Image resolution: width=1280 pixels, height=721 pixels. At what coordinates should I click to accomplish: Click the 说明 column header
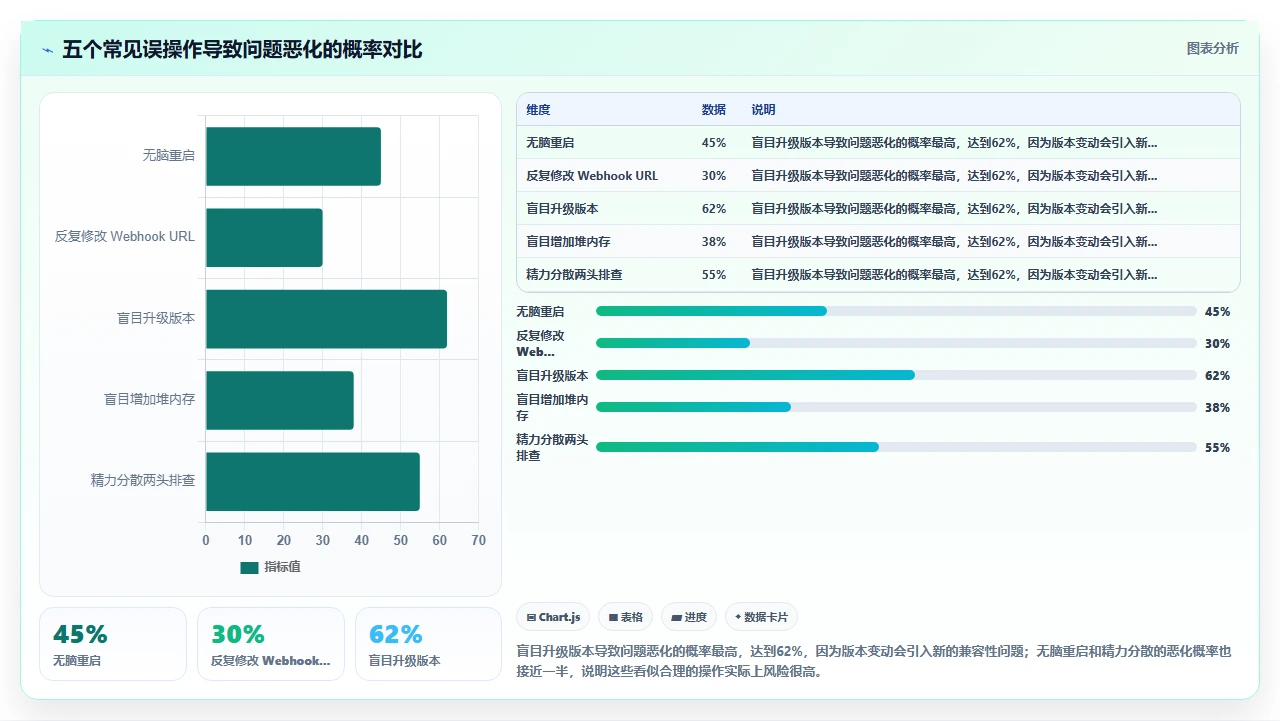point(764,110)
